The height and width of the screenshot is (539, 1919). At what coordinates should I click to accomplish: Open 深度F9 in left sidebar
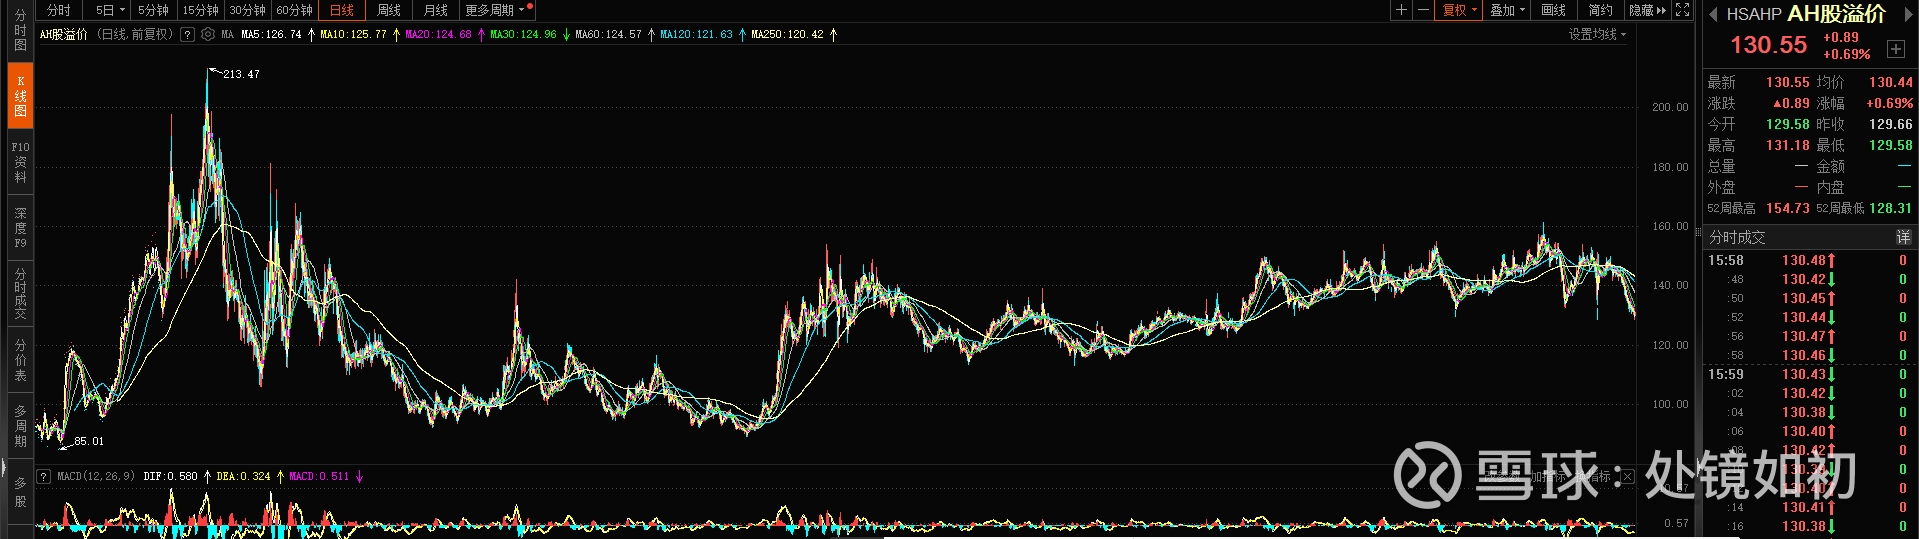tap(20, 228)
